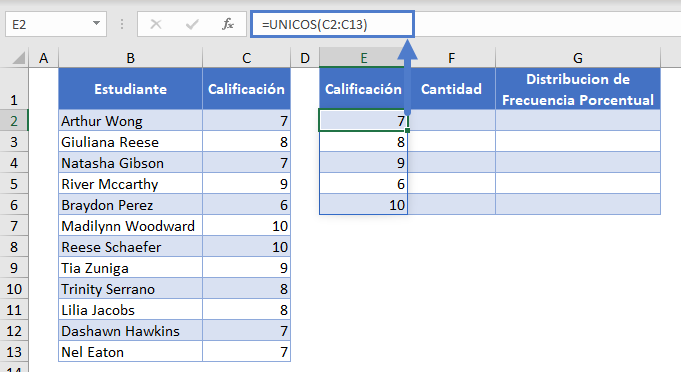Viewport: 681px width, 372px height.
Task: Select row 12 header
Action: 14,331
